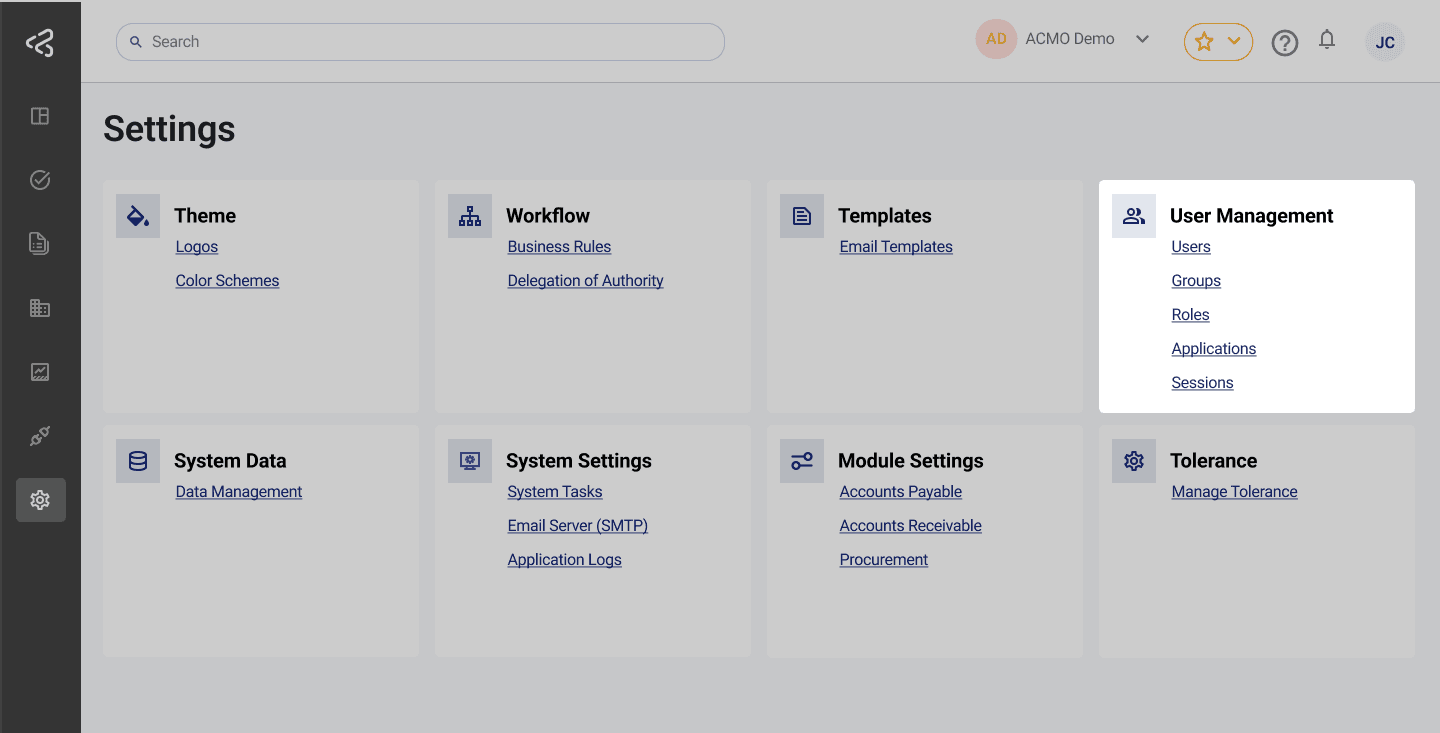Screen dimensions: 1440x733
Task: Click the Theme paint bucket icon
Action: pos(137,215)
